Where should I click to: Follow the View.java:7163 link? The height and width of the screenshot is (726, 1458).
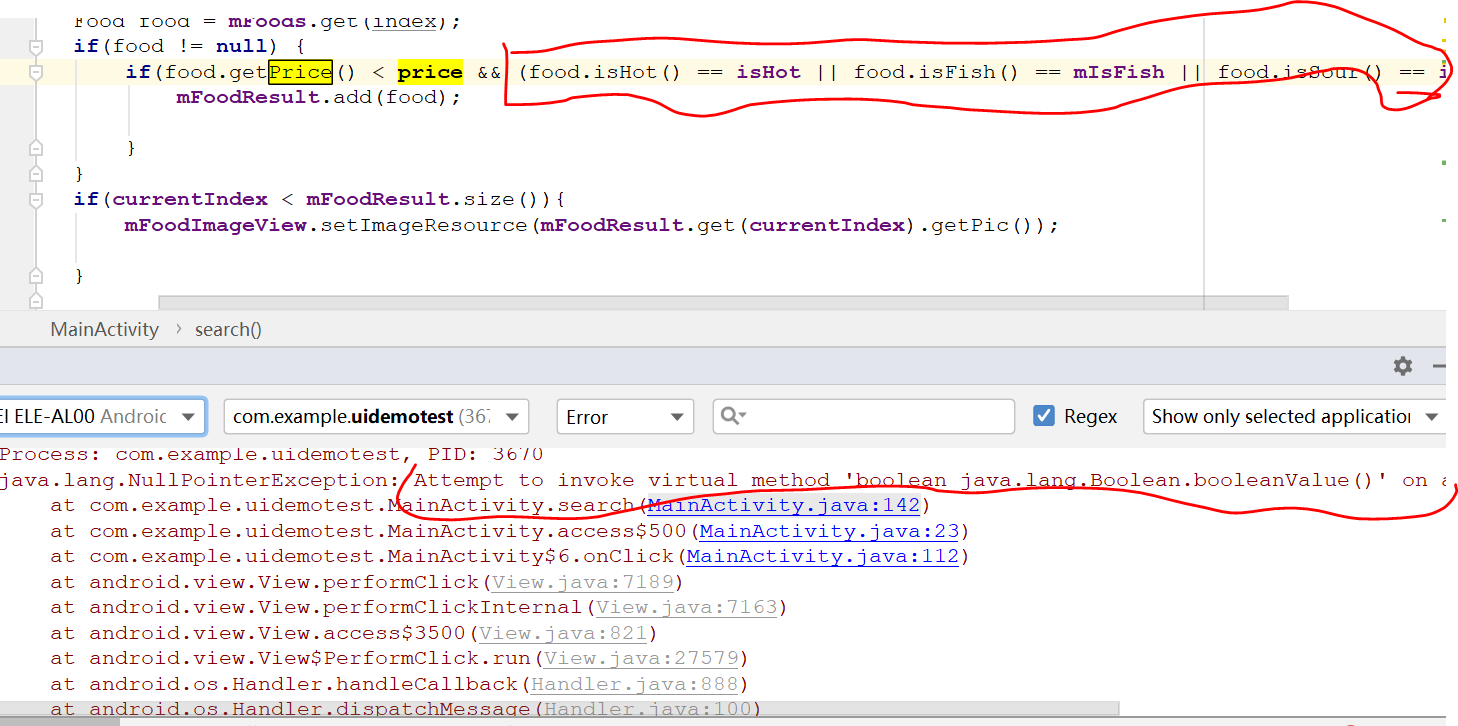(686, 607)
